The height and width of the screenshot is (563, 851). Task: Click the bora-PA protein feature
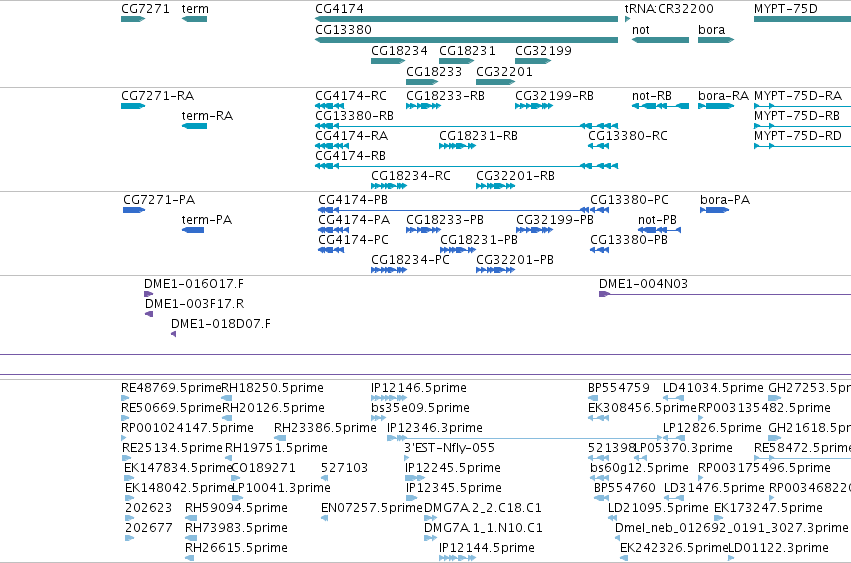pyautogui.click(x=714, y=210)
